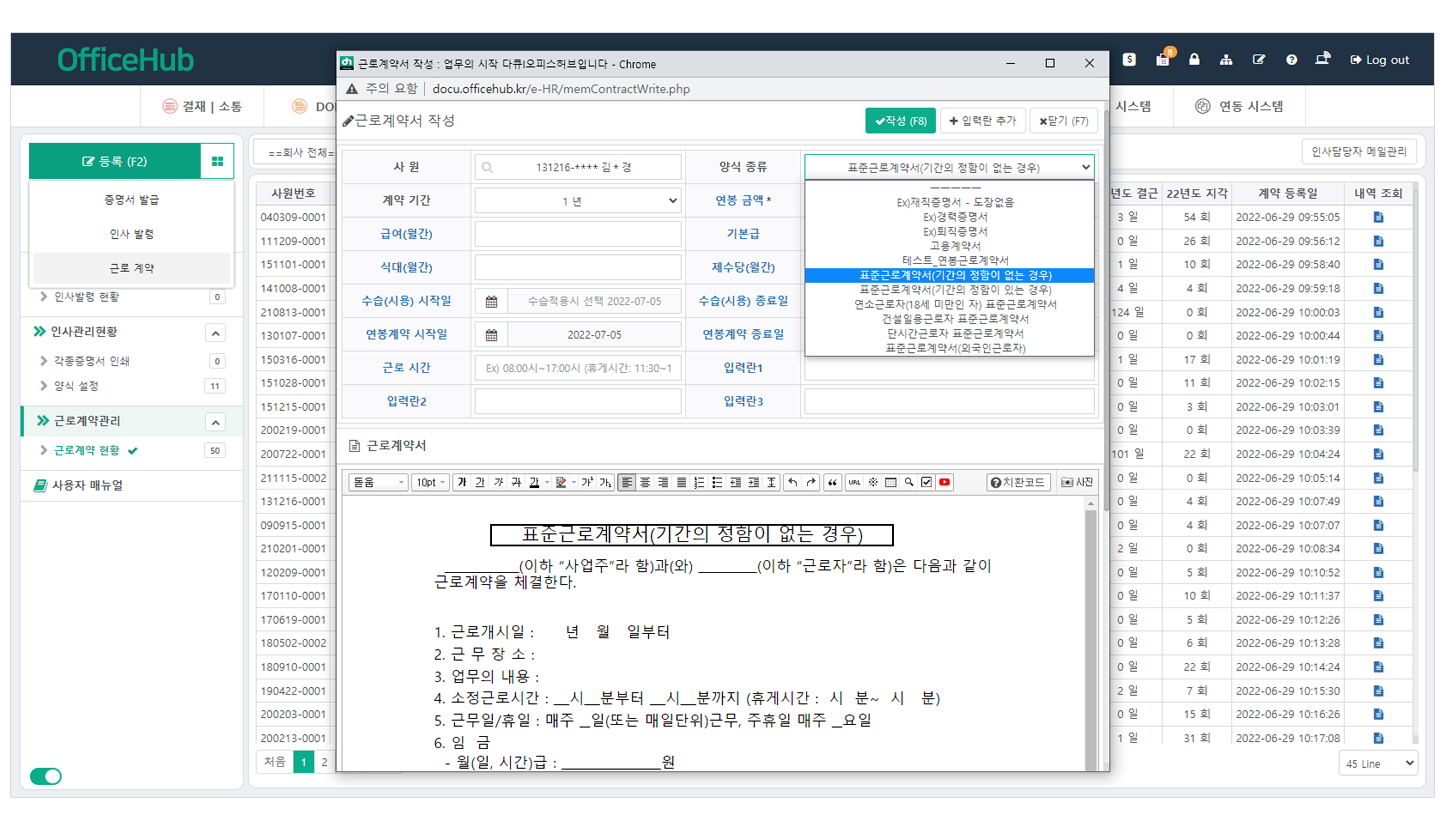This screenshot has width=1456, height=823.
Task: Select Ex)경력증명서 in the template list
Action: (x=949, y=216)
